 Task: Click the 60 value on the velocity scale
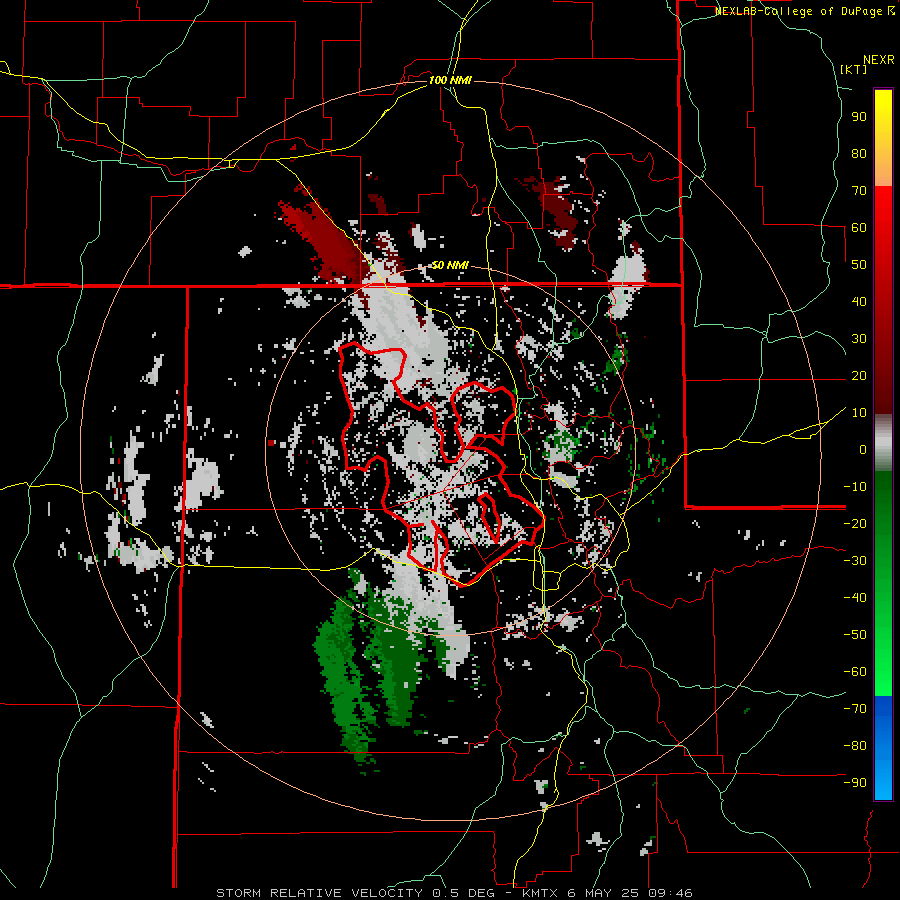tap(859, 228)
